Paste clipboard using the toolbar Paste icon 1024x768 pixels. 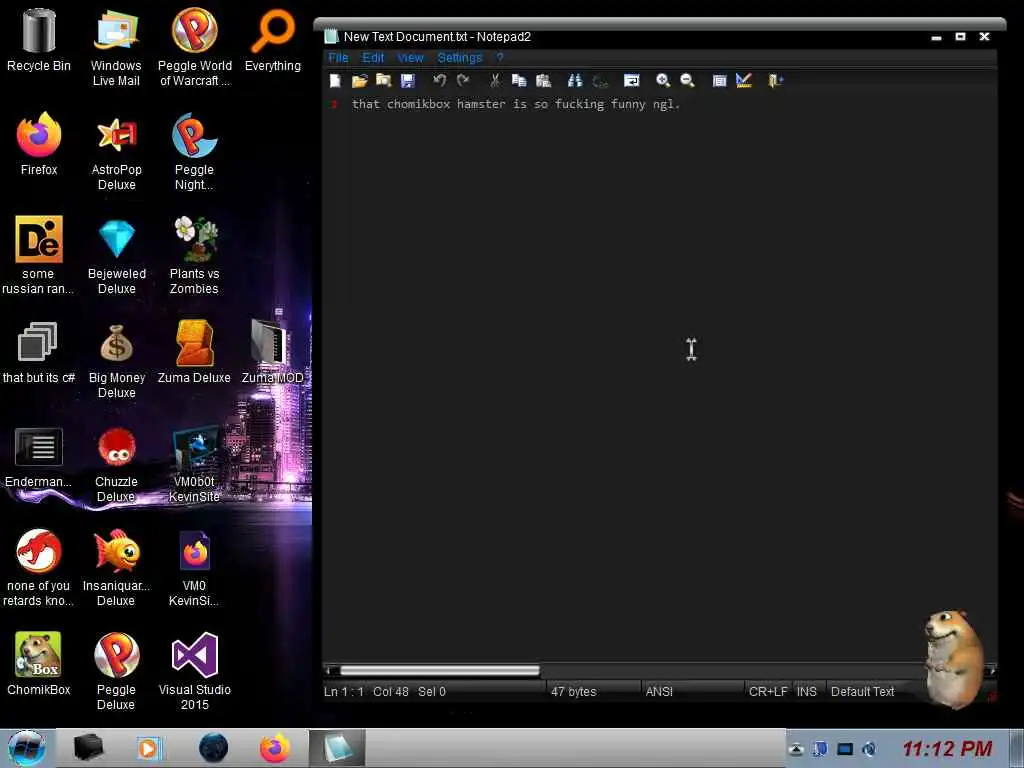tap(543, 81)
